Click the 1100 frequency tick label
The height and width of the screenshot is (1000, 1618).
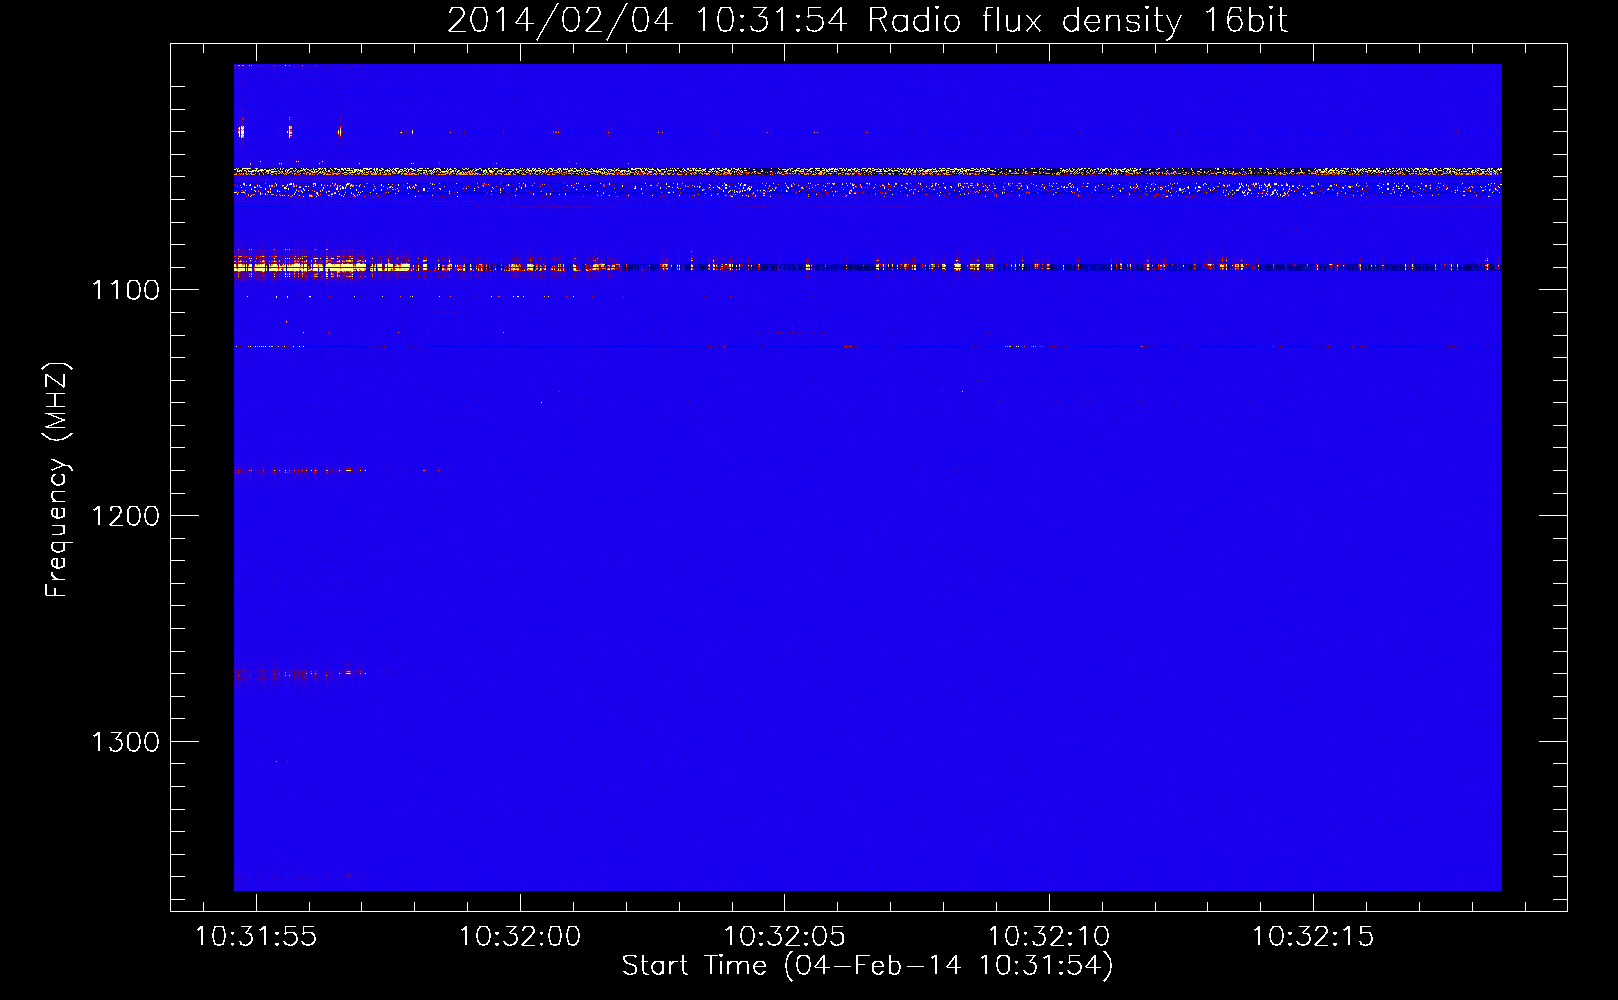pyautogui.click(x=126, y=290)
